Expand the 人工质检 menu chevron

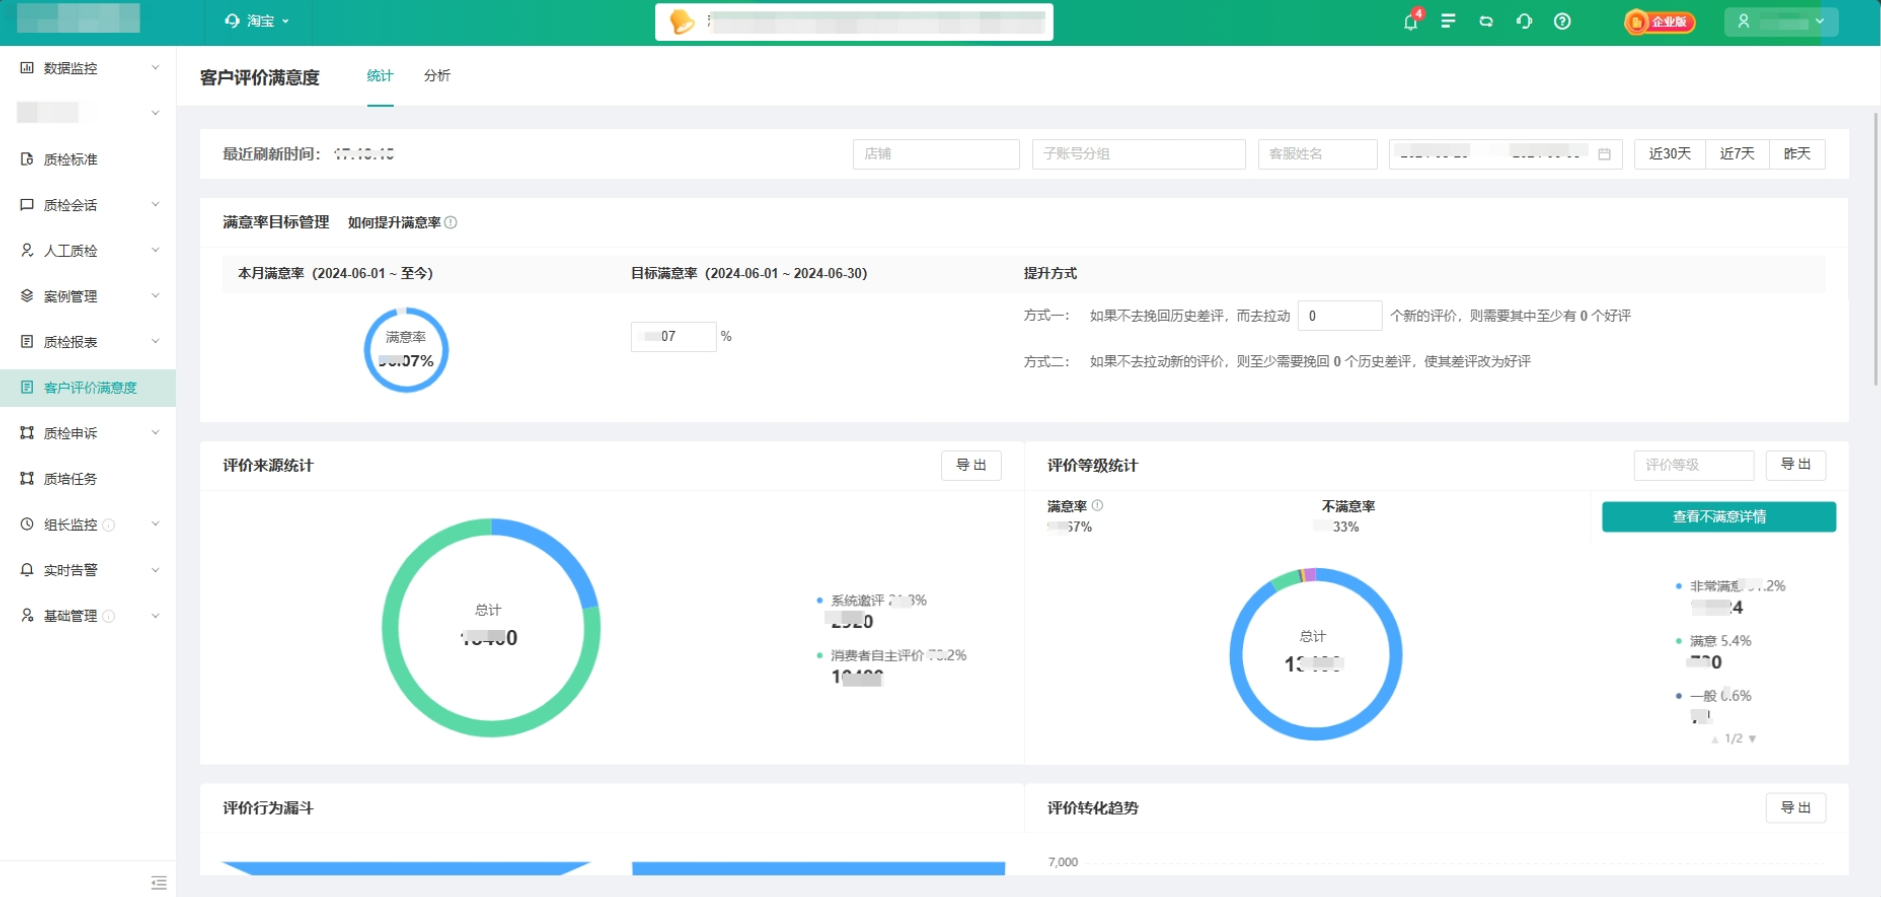155,250
